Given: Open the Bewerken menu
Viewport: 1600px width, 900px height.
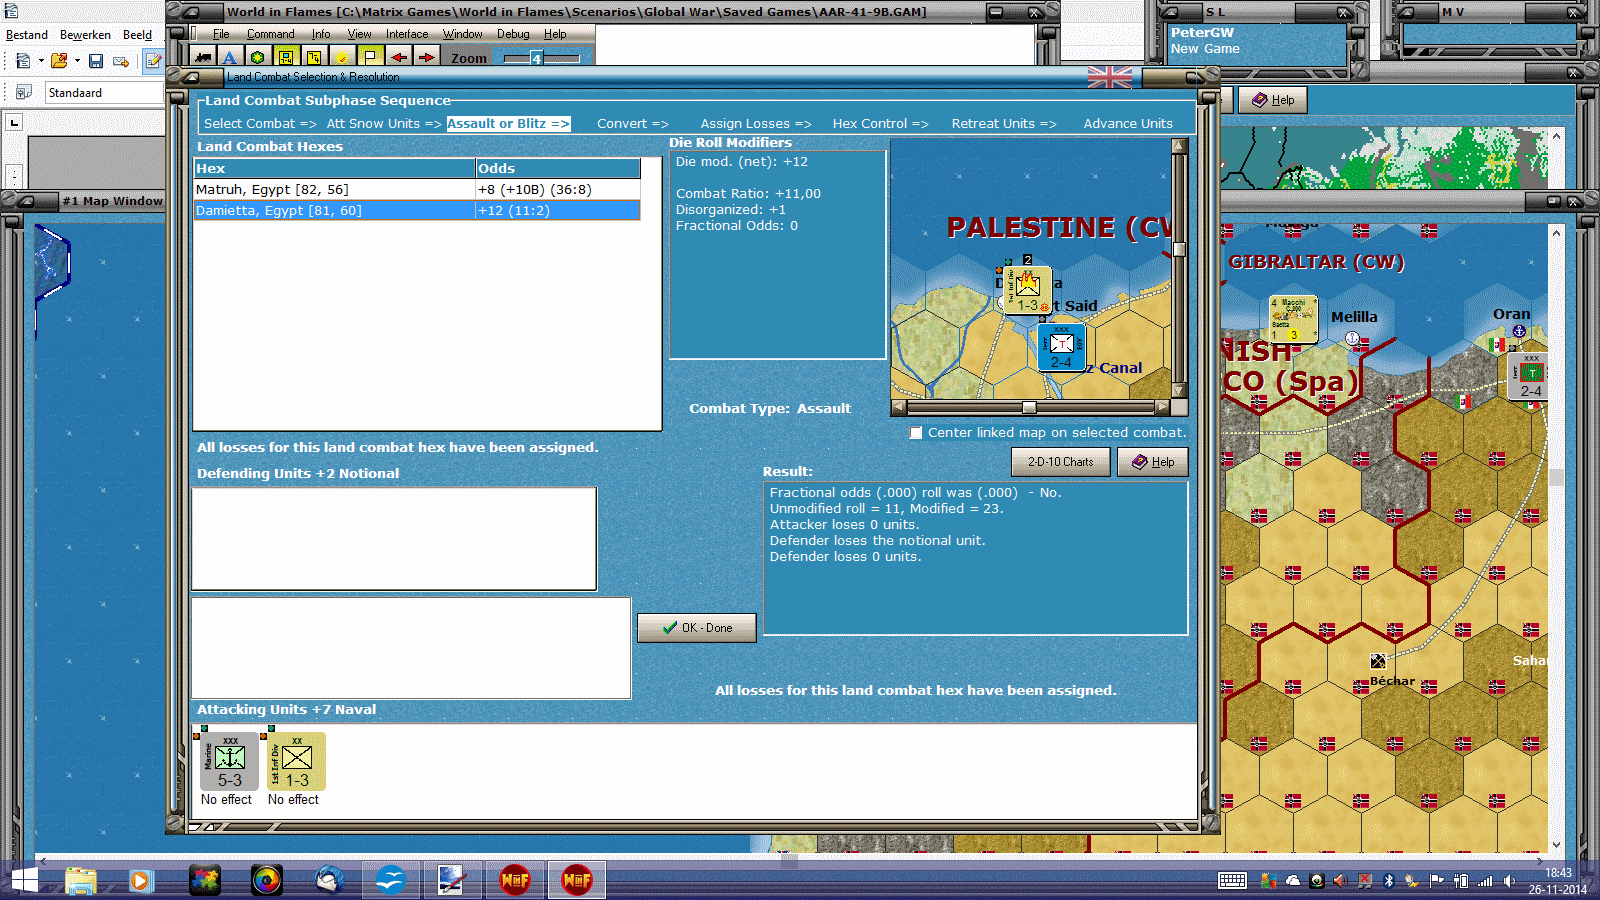Looking at the screenshot, I should 85,35.
